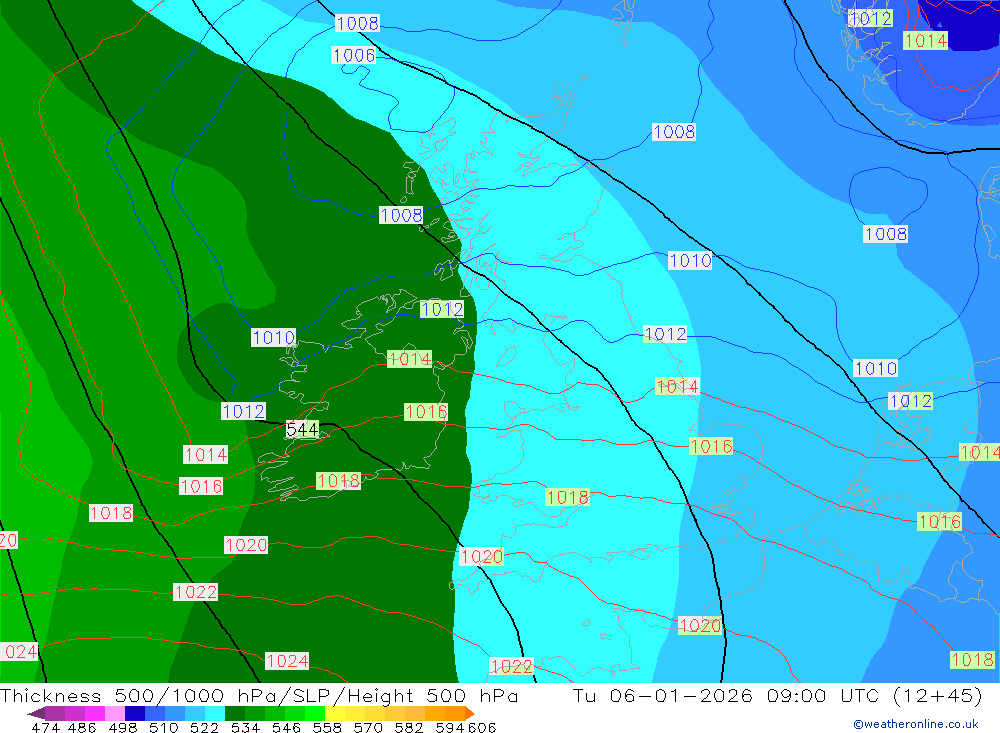Click the 1006 isobar label
Screen dimensions: 1000x733
click(354, 56)
